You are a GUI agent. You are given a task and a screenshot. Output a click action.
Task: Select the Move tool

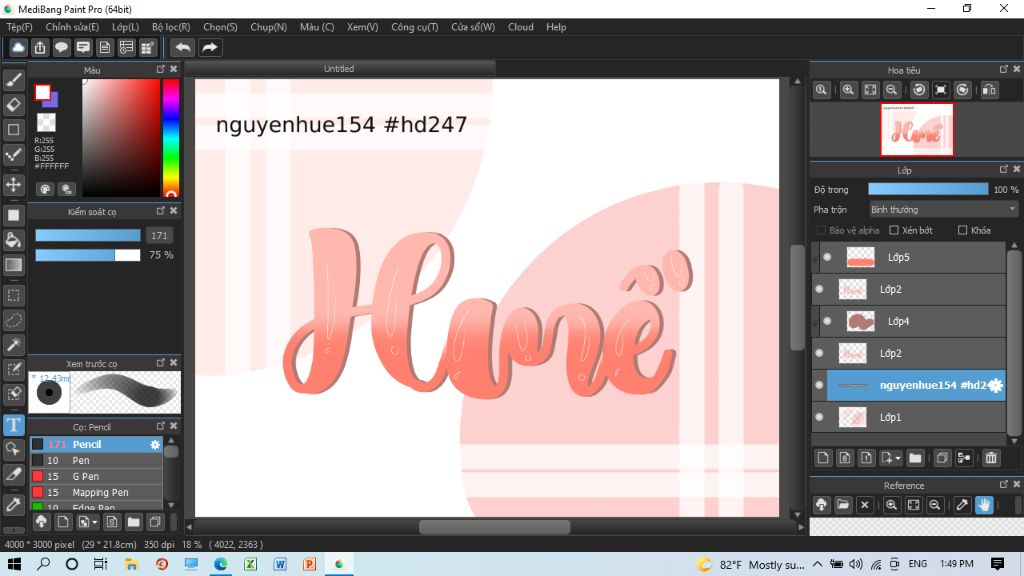(14, 184)
